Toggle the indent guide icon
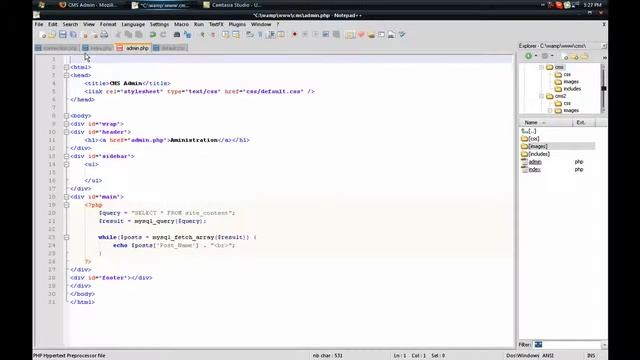Viewport: 640px width, 360px height. 271,35
